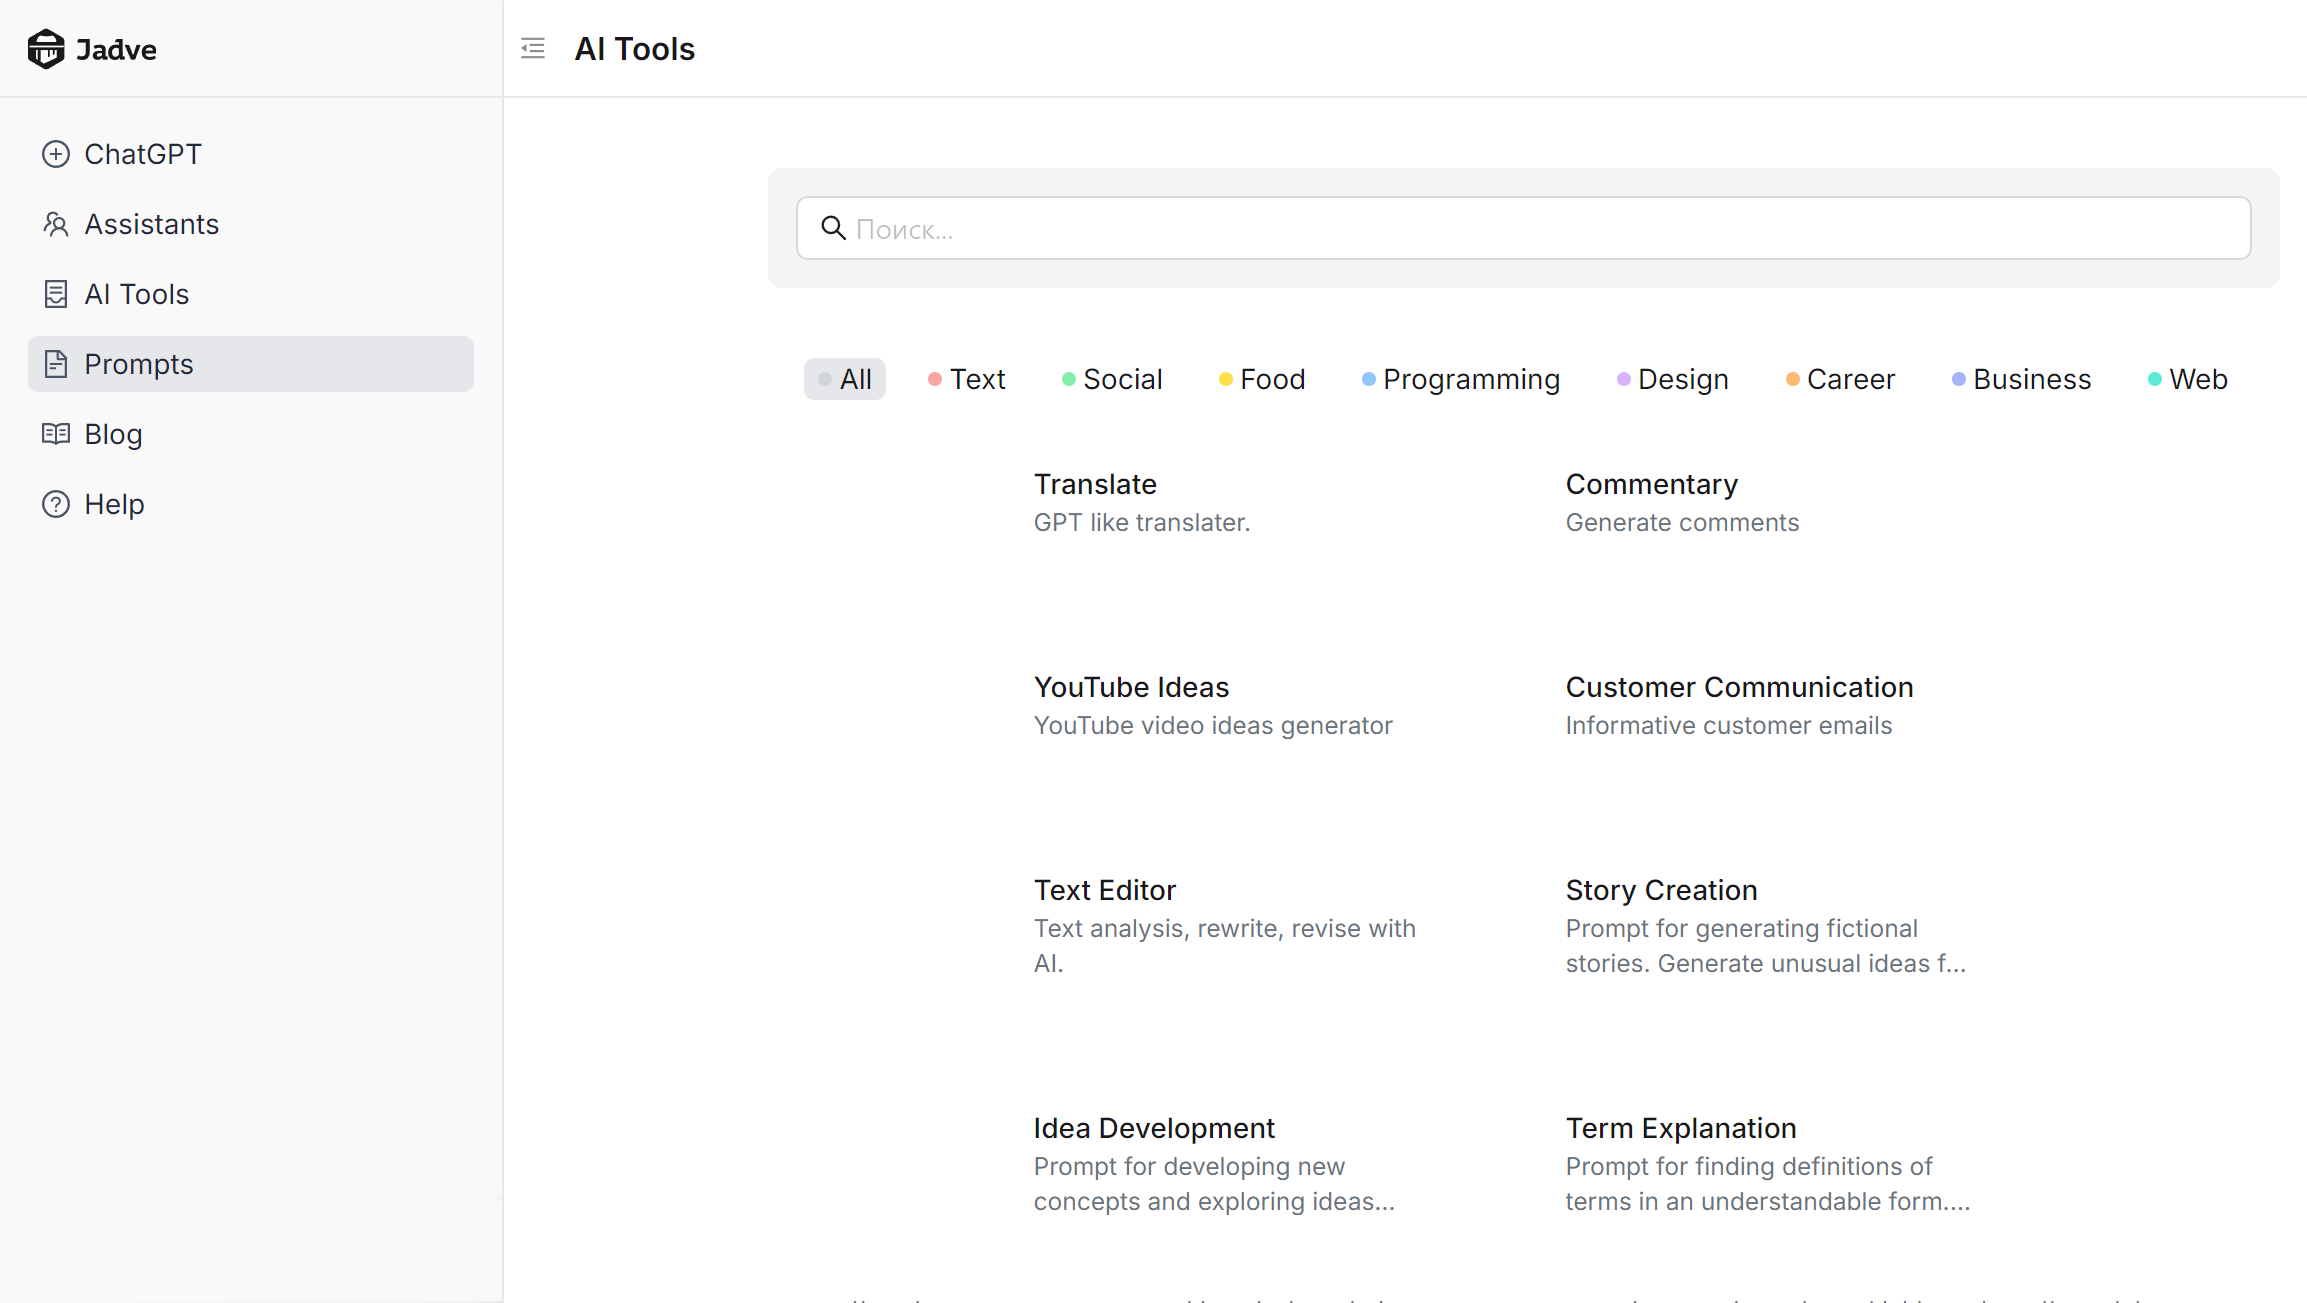Switch to the Programming category
Image resolution: width=2307 pixels, height=1303 pixels.
coord(1461,379)
